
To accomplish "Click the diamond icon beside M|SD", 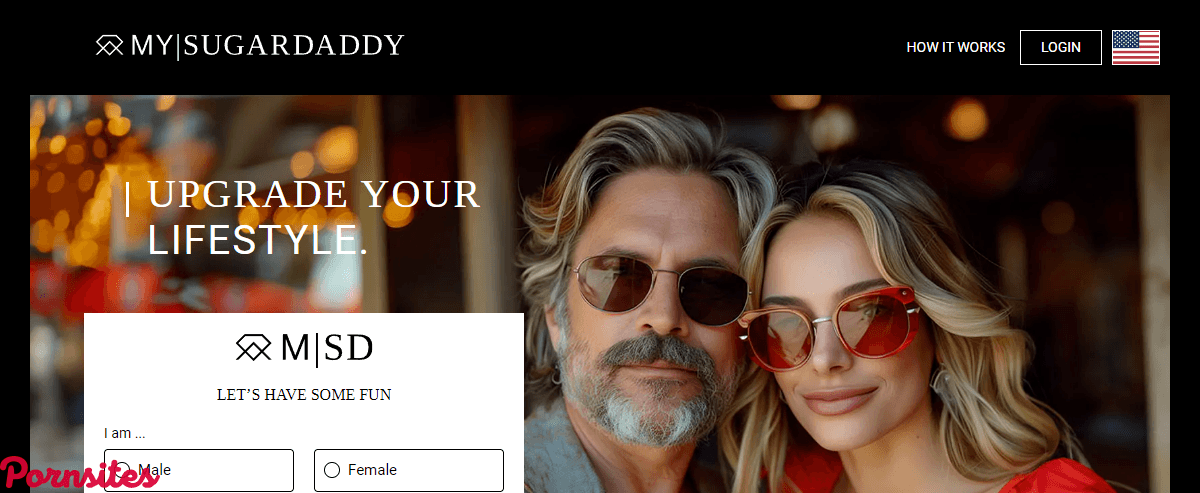I will pyautogui.click(x=254, y=348).
